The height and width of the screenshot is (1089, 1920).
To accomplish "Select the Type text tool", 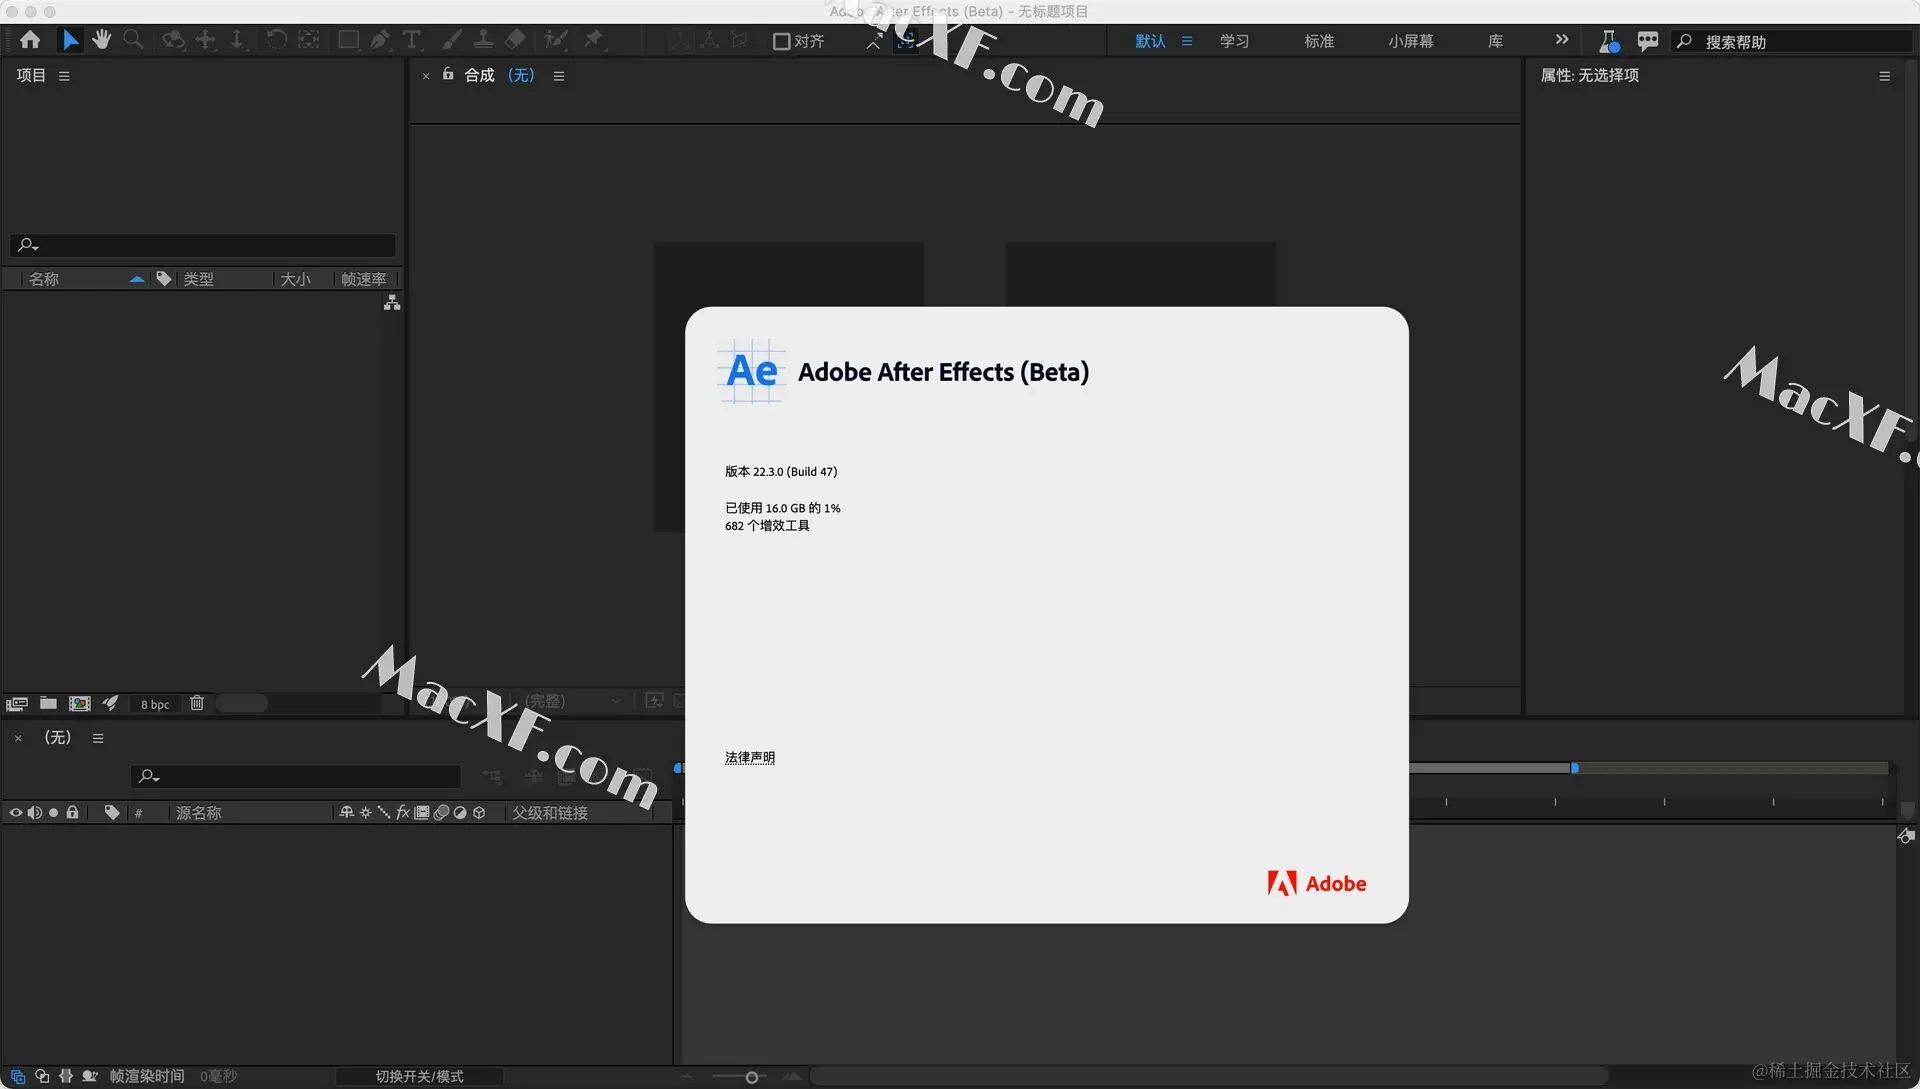I will coord(412,40).
